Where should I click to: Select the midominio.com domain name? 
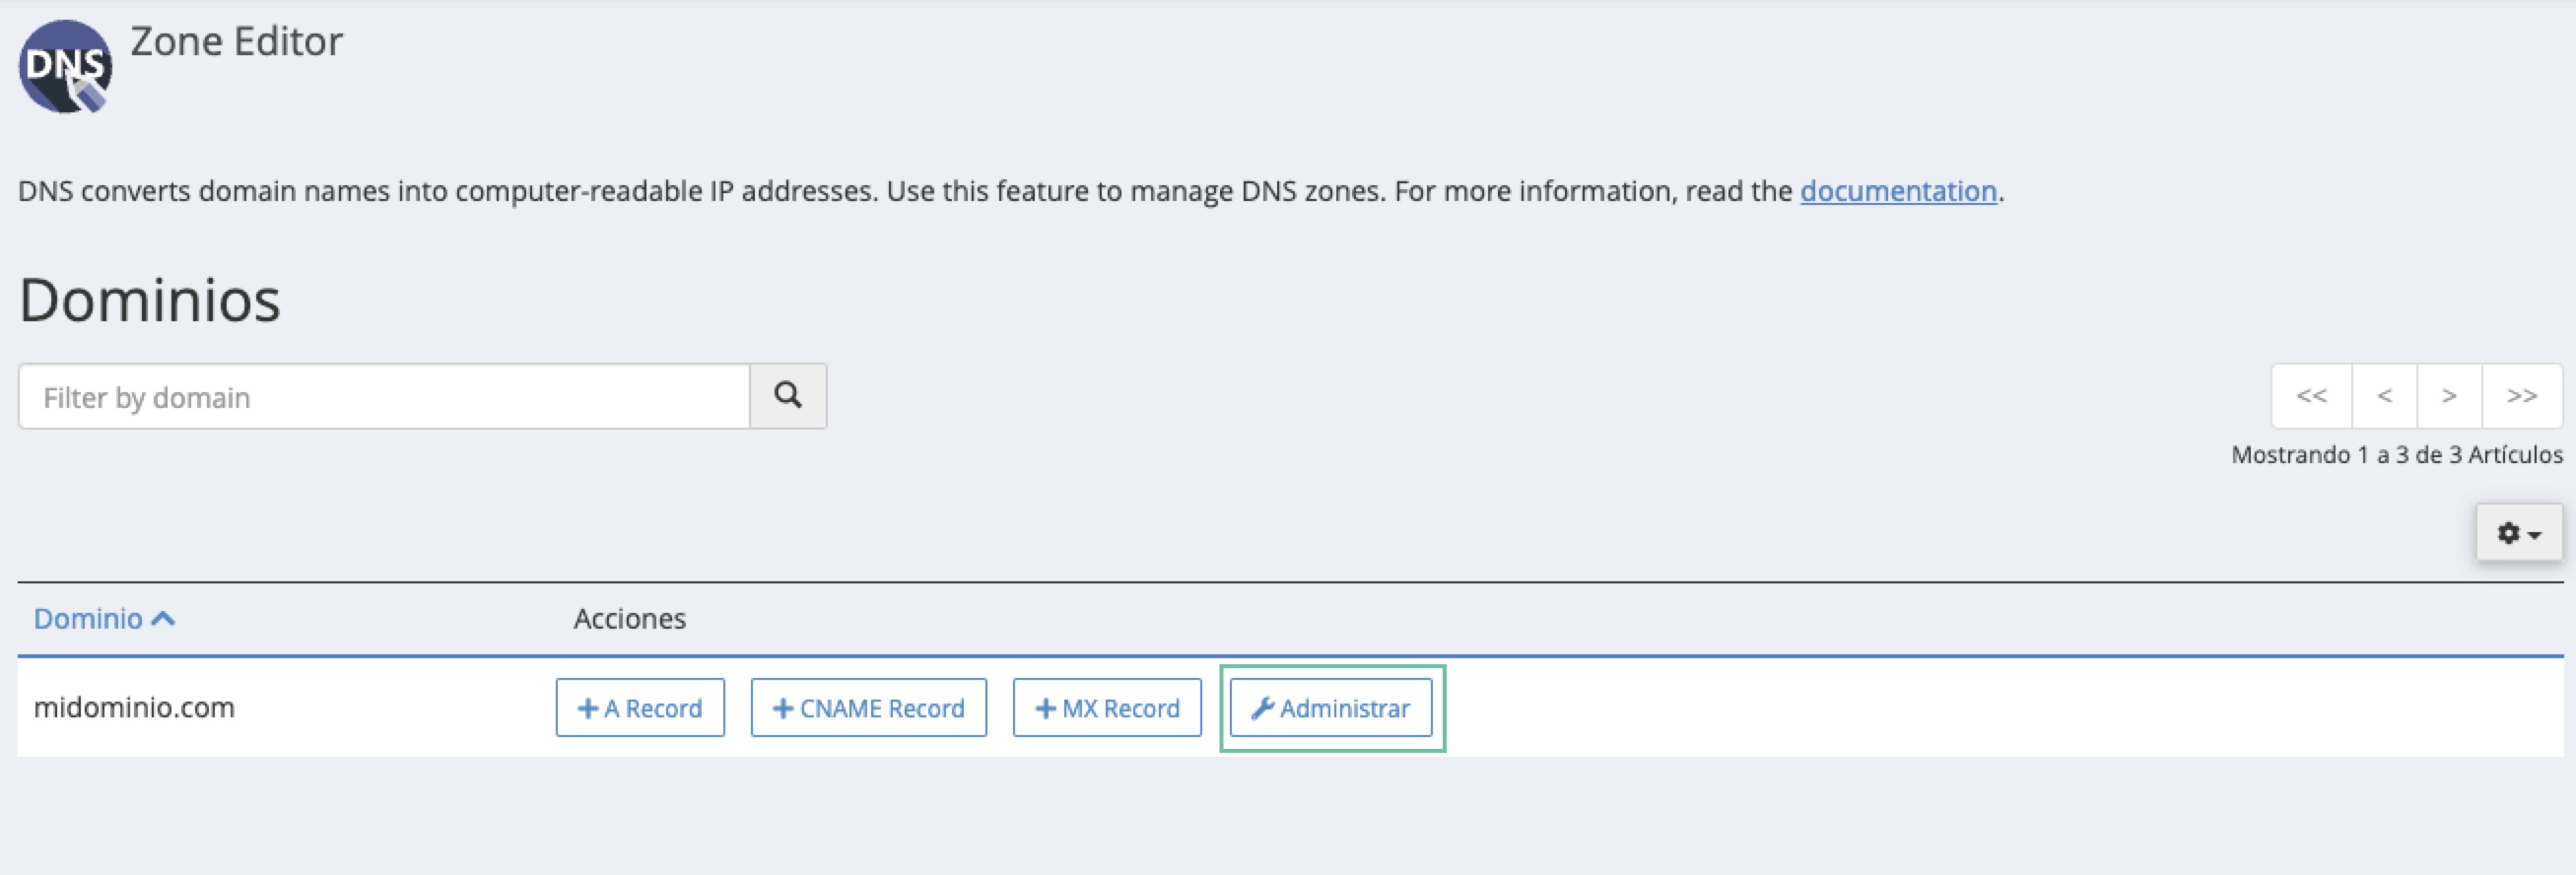click(134, 708)
